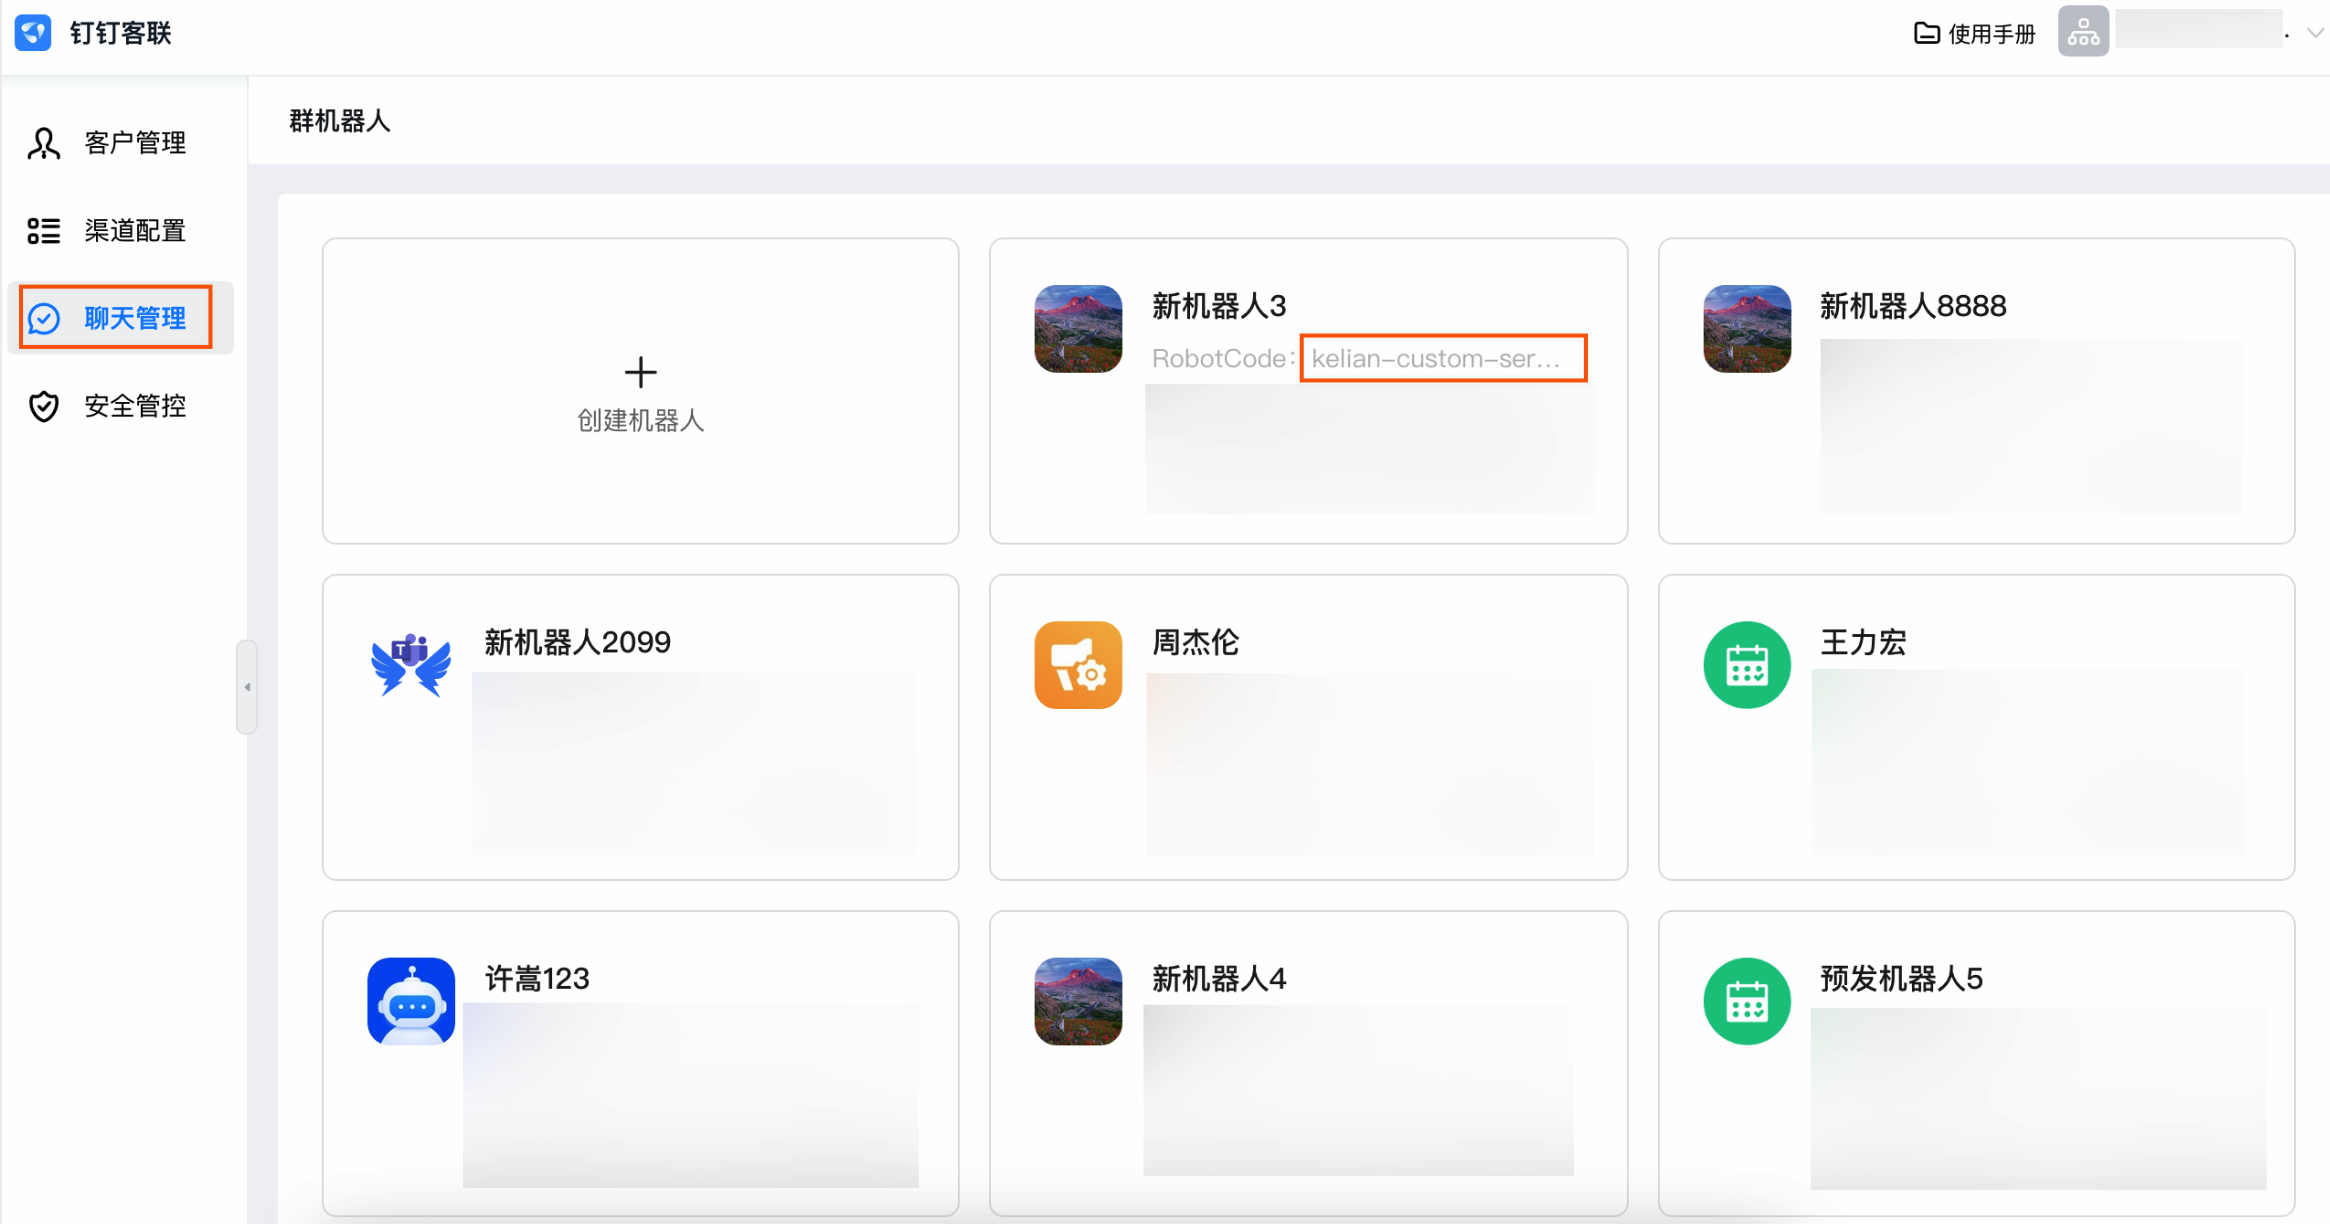Open the 新机器人8888 mountain avatar
This screenshot has height=1224, width=2330.
coord(1746,329)
